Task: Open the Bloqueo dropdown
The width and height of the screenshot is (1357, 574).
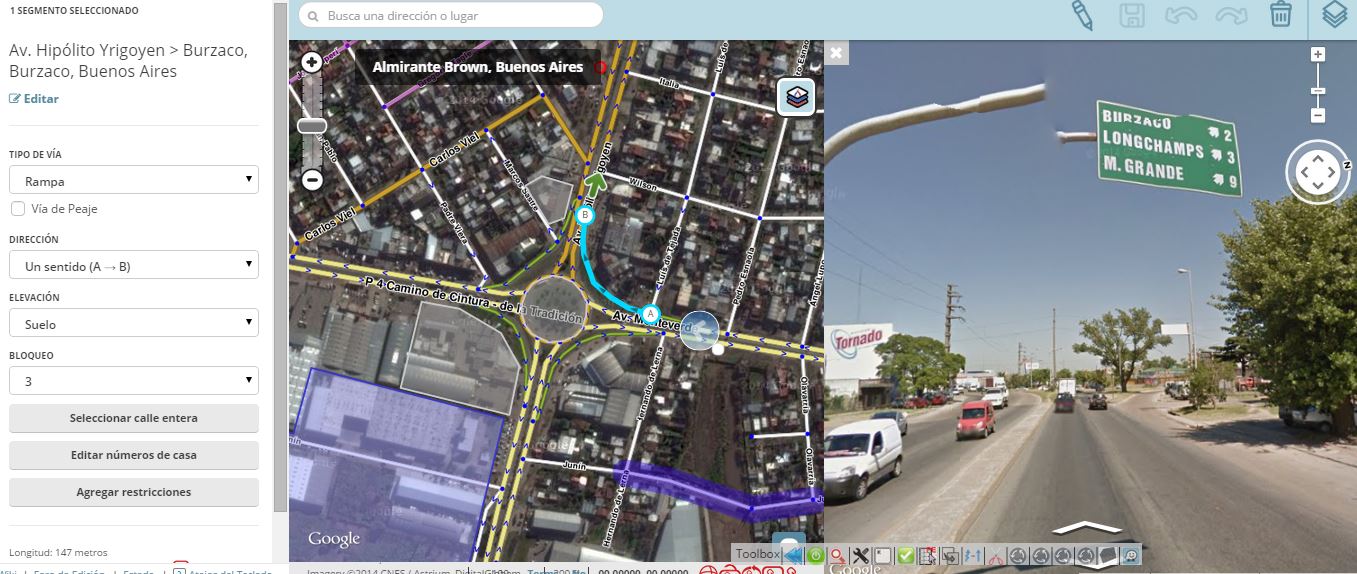Action: [134, 381]
